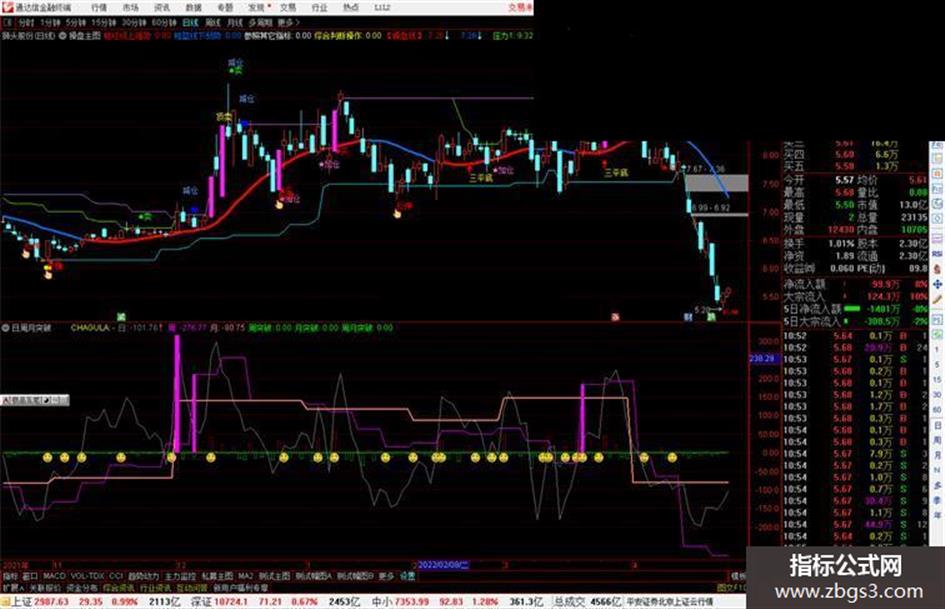Select the 趋势动力 indicator tab
The height and width of the screenshot is (609, 945).
pyautogui.click(x=143, y=576)
